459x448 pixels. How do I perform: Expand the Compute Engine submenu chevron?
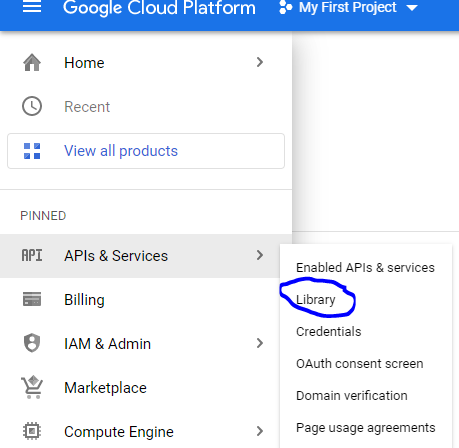260,431
